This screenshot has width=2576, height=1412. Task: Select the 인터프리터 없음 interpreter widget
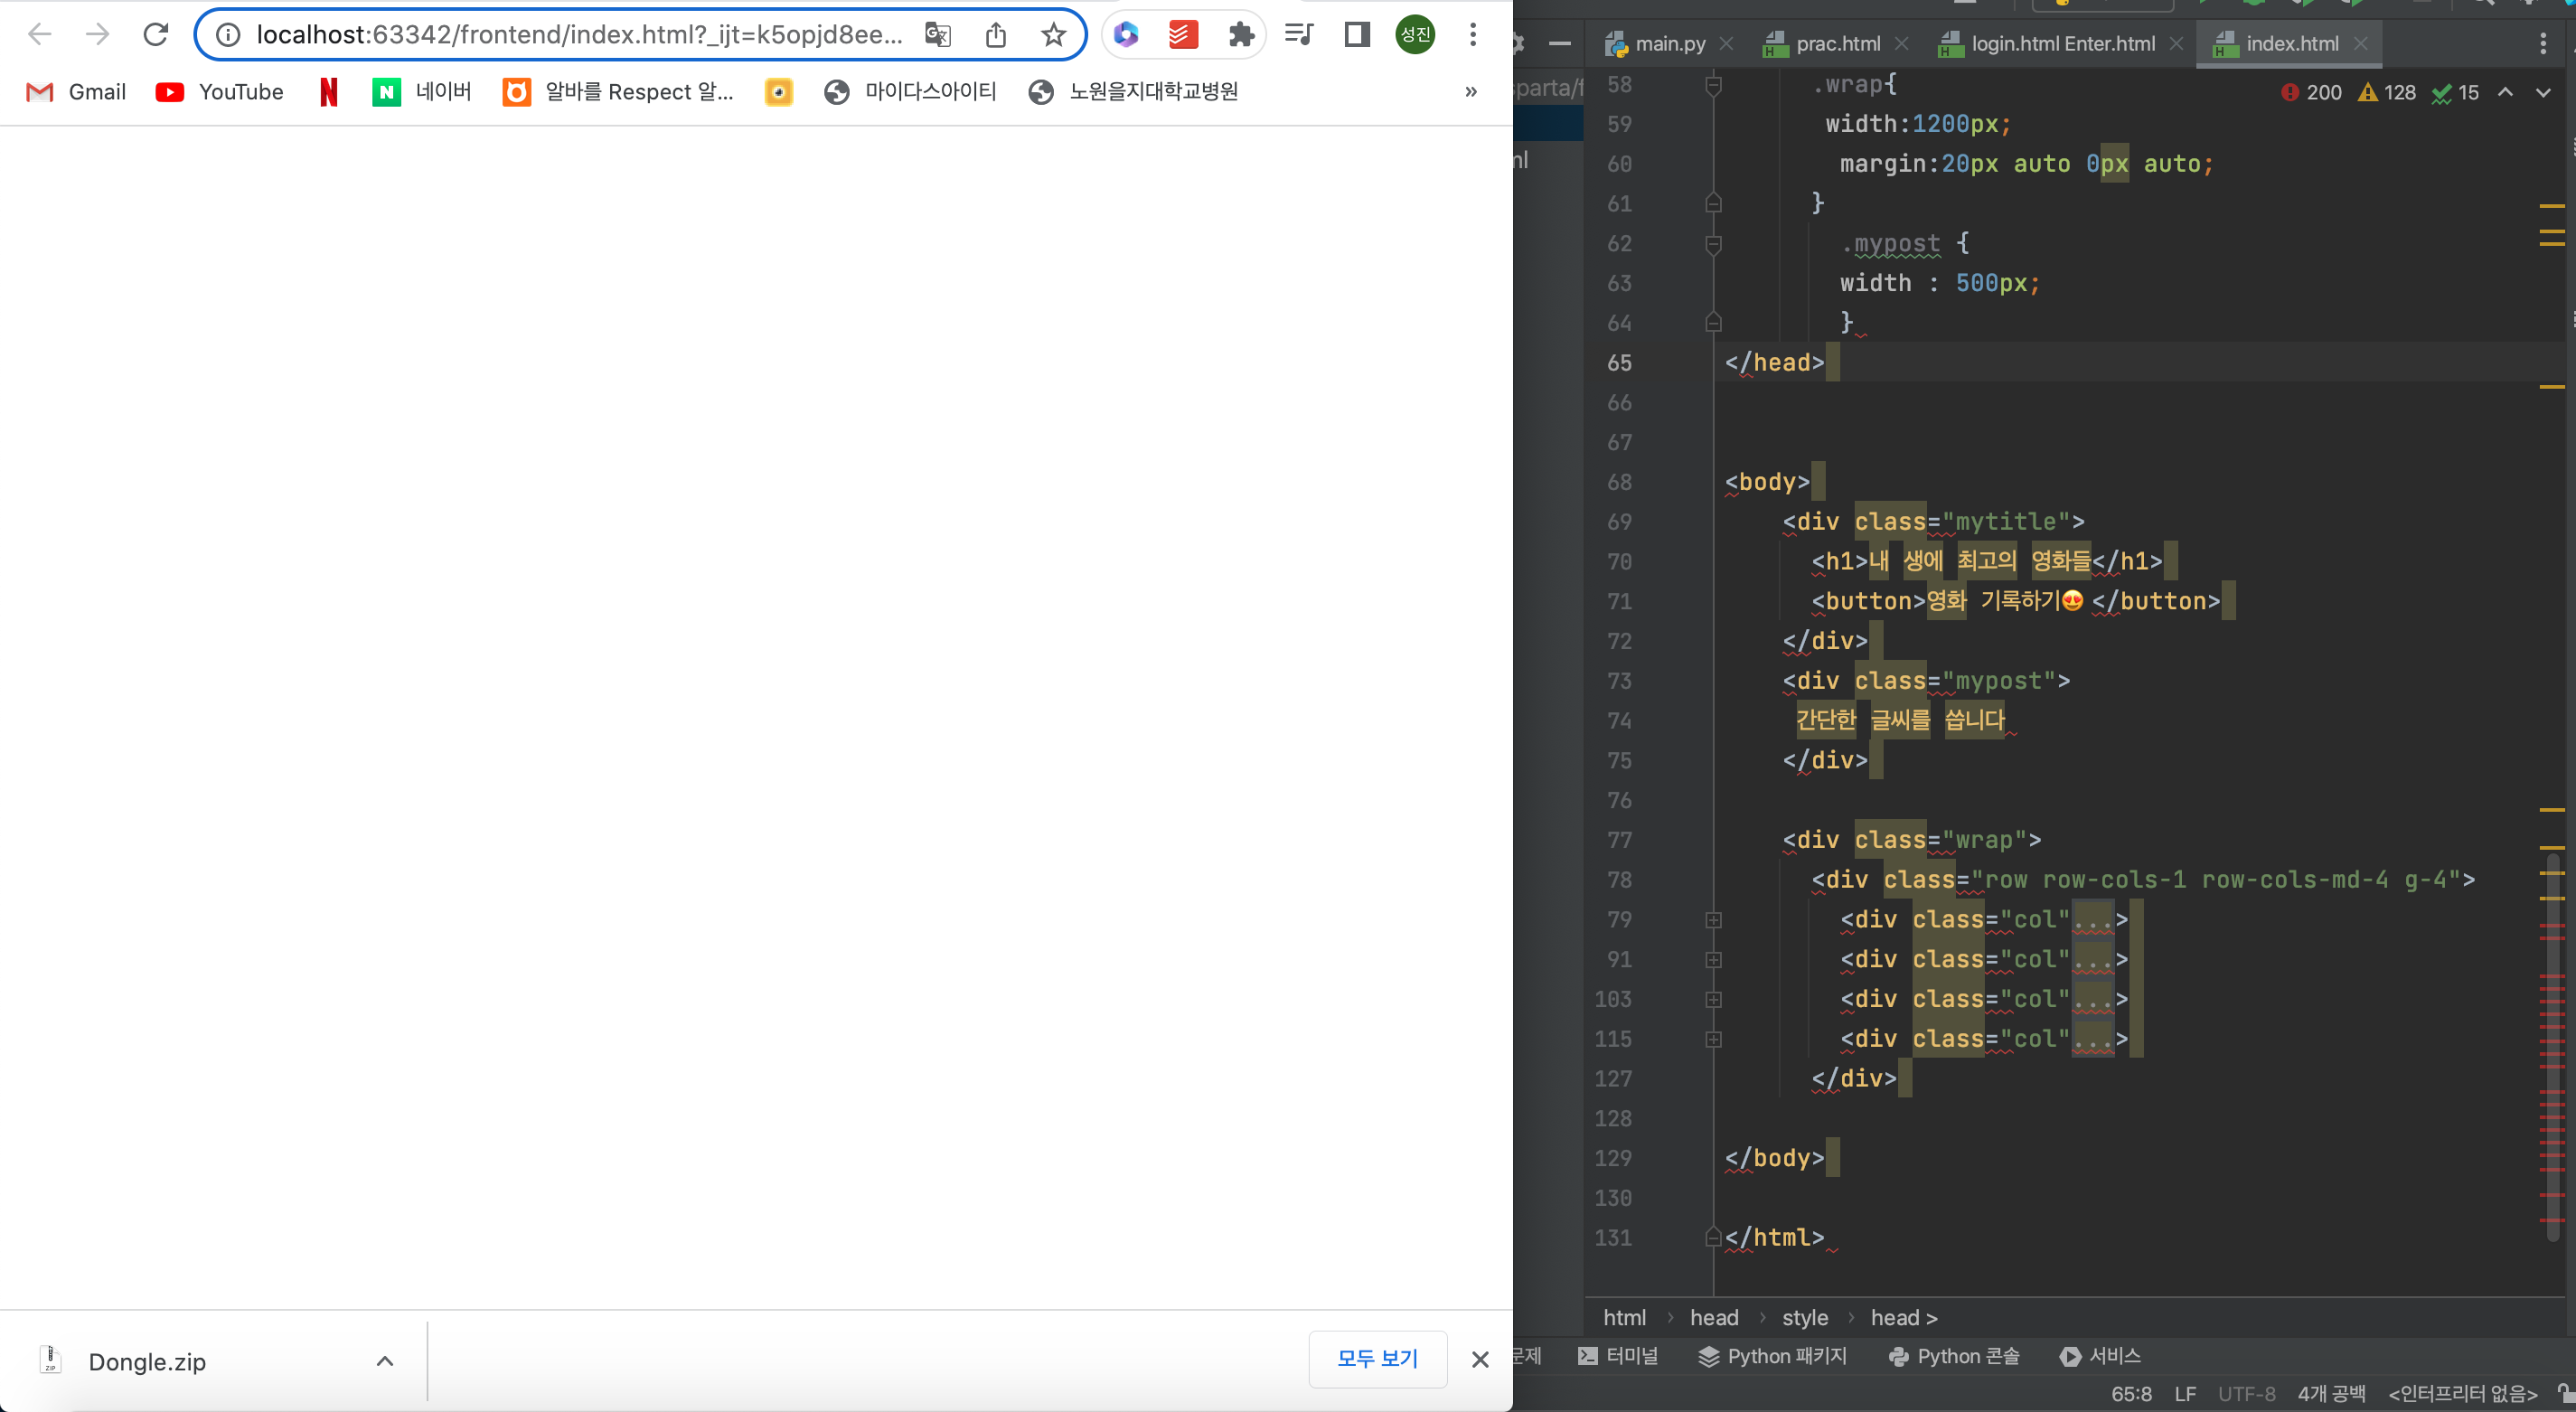pyautogui.click(x=2462, y=1394)
